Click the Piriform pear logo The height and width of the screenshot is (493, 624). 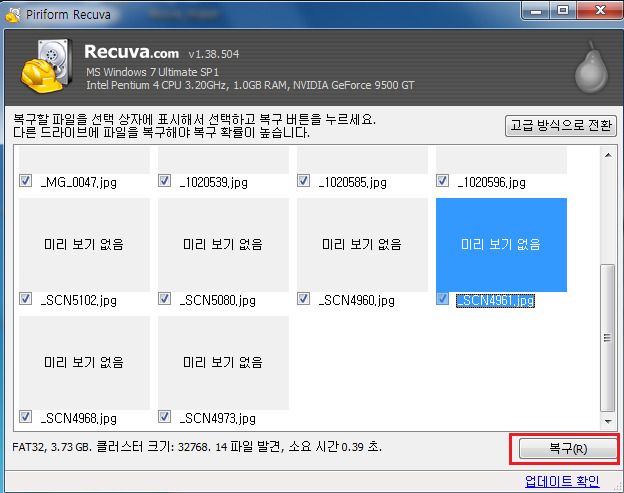pyautogui.click(x=591, y=68)
